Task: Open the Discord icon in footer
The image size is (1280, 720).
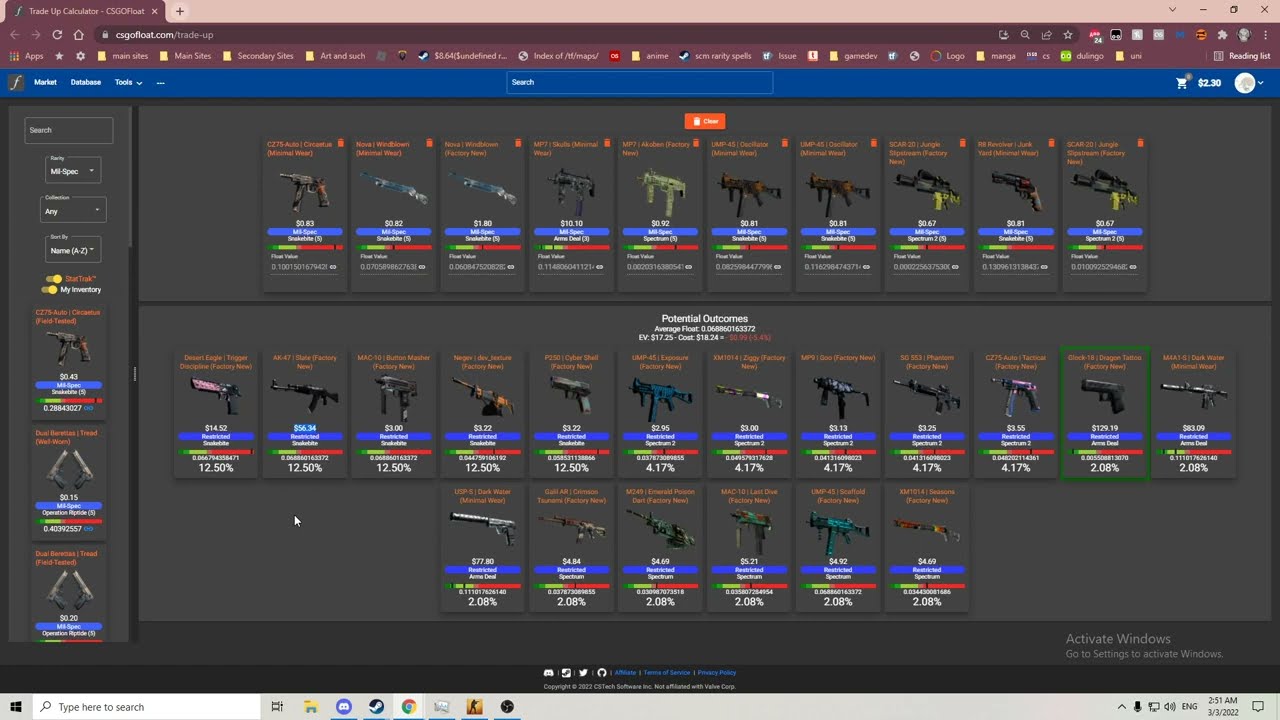Action: click(548, 673)
